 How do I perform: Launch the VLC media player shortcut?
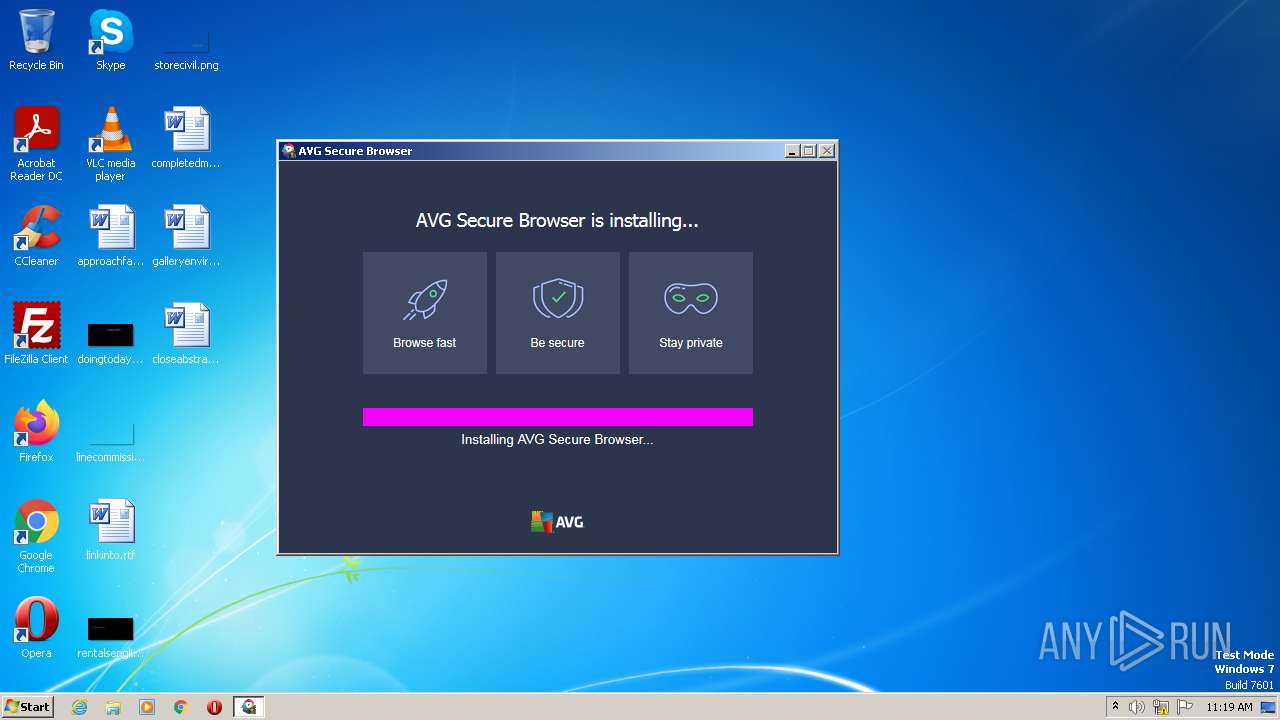coord(110,144)
